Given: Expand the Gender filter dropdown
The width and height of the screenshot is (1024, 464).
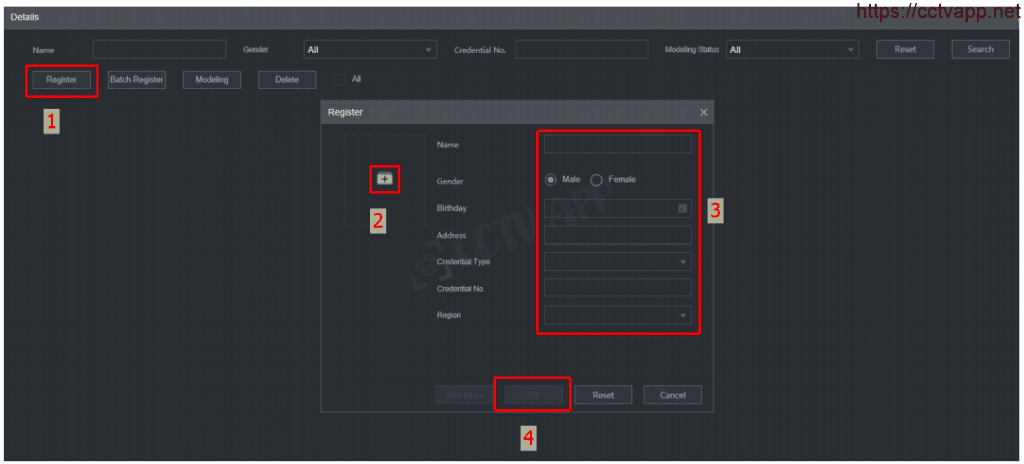Looking at the screenshot, I should coord(370,49).
